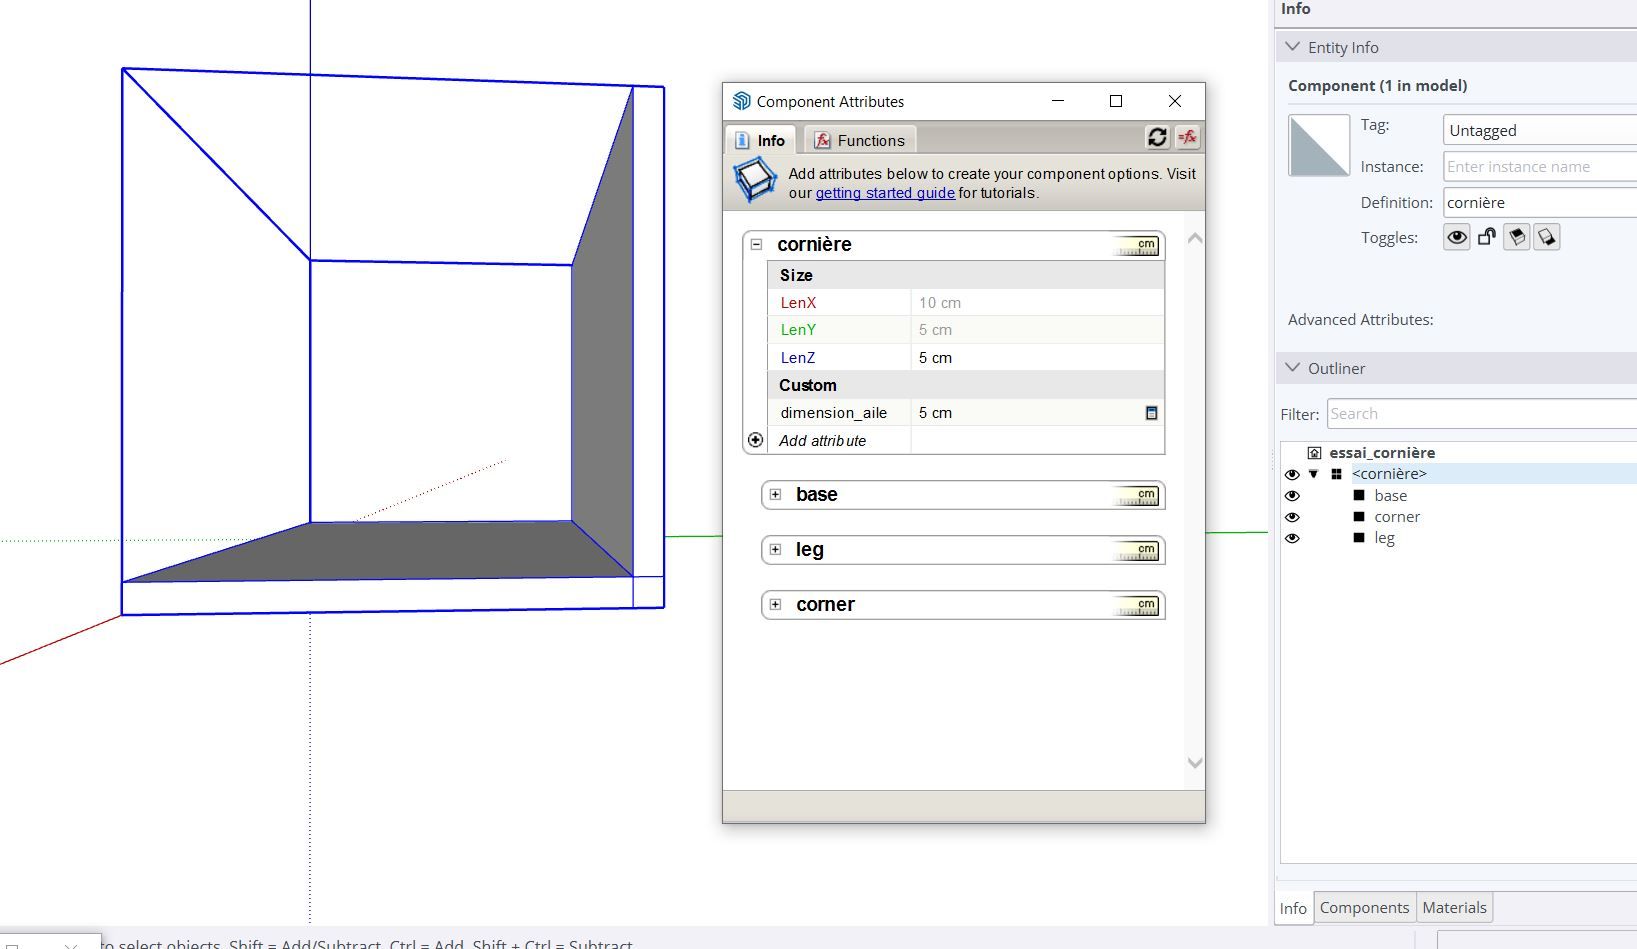This screenshot has height=949, width=1637.
Task: Hide the cornière component in Outliner
Action: (x=1292, y=475)
